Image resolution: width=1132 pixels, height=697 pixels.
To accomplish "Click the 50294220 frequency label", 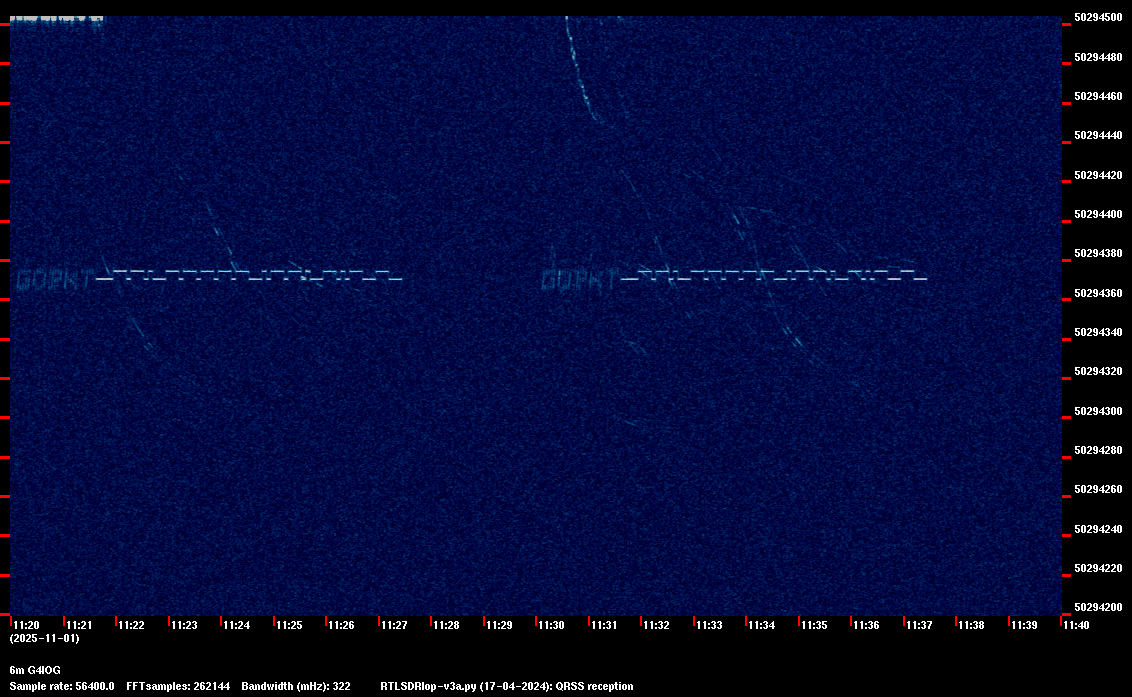I will pyautogui.click(x=1098, y=568).
